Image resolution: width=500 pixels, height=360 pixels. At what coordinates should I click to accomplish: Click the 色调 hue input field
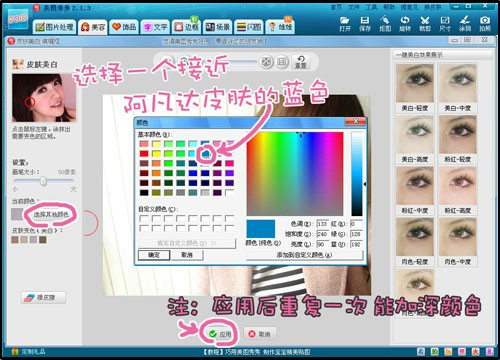pyautogui.click(x=322, y=224)
